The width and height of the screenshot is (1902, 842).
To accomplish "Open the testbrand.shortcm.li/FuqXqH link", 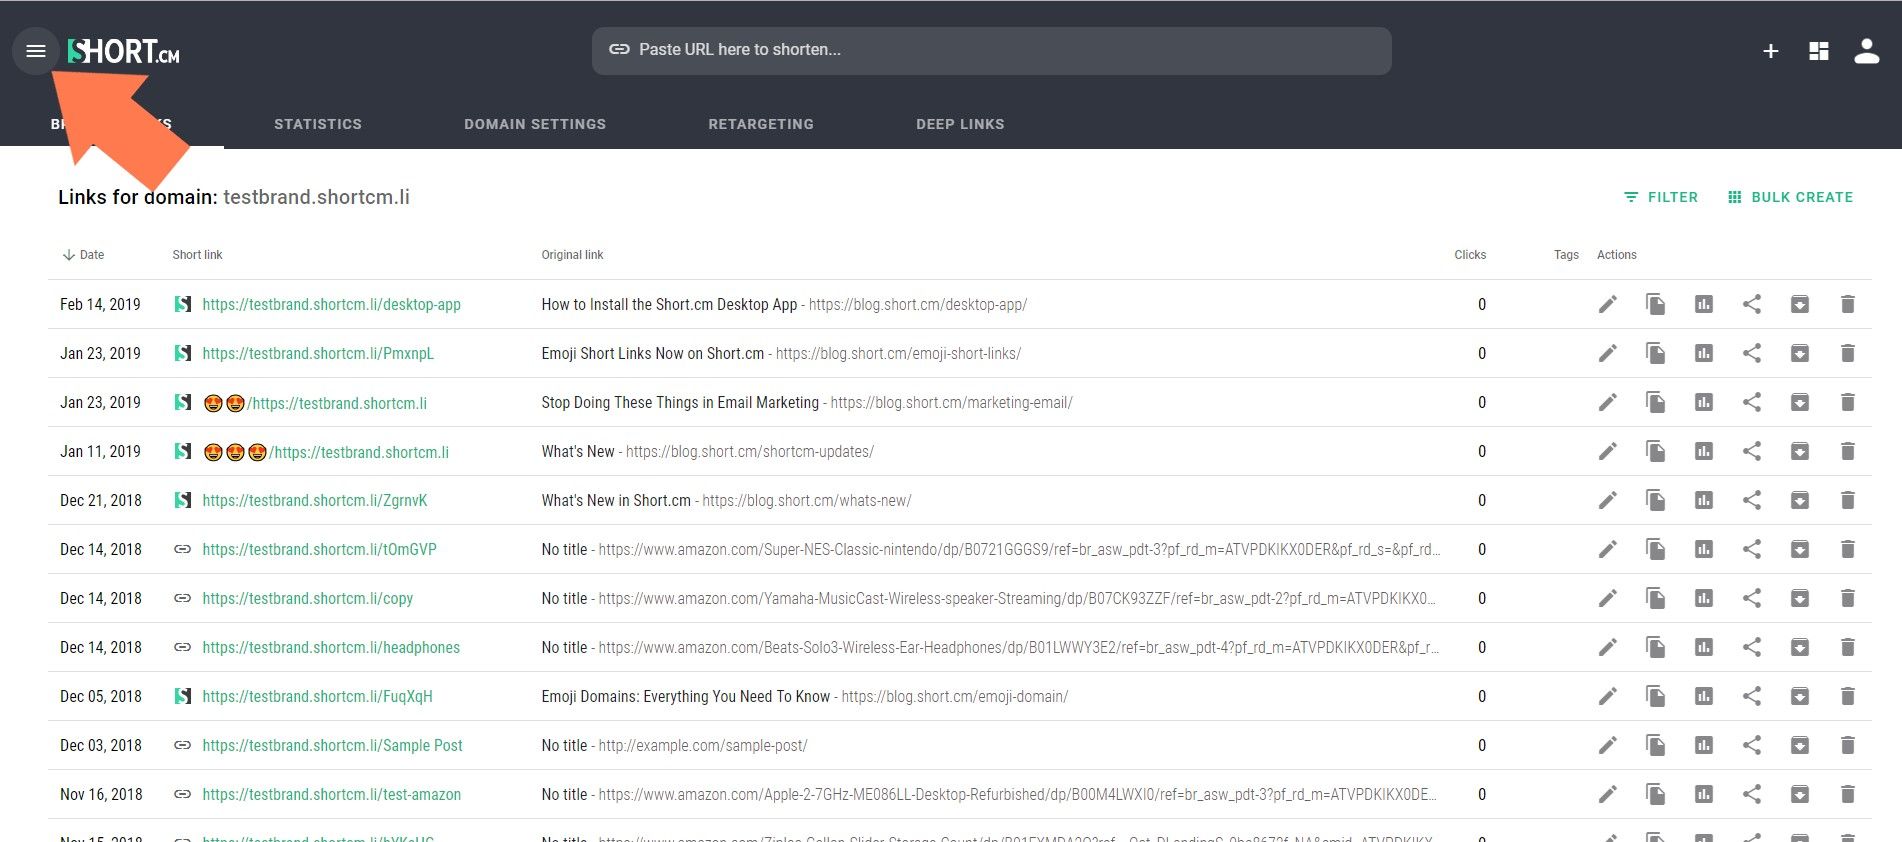I will tap(317, 696).
